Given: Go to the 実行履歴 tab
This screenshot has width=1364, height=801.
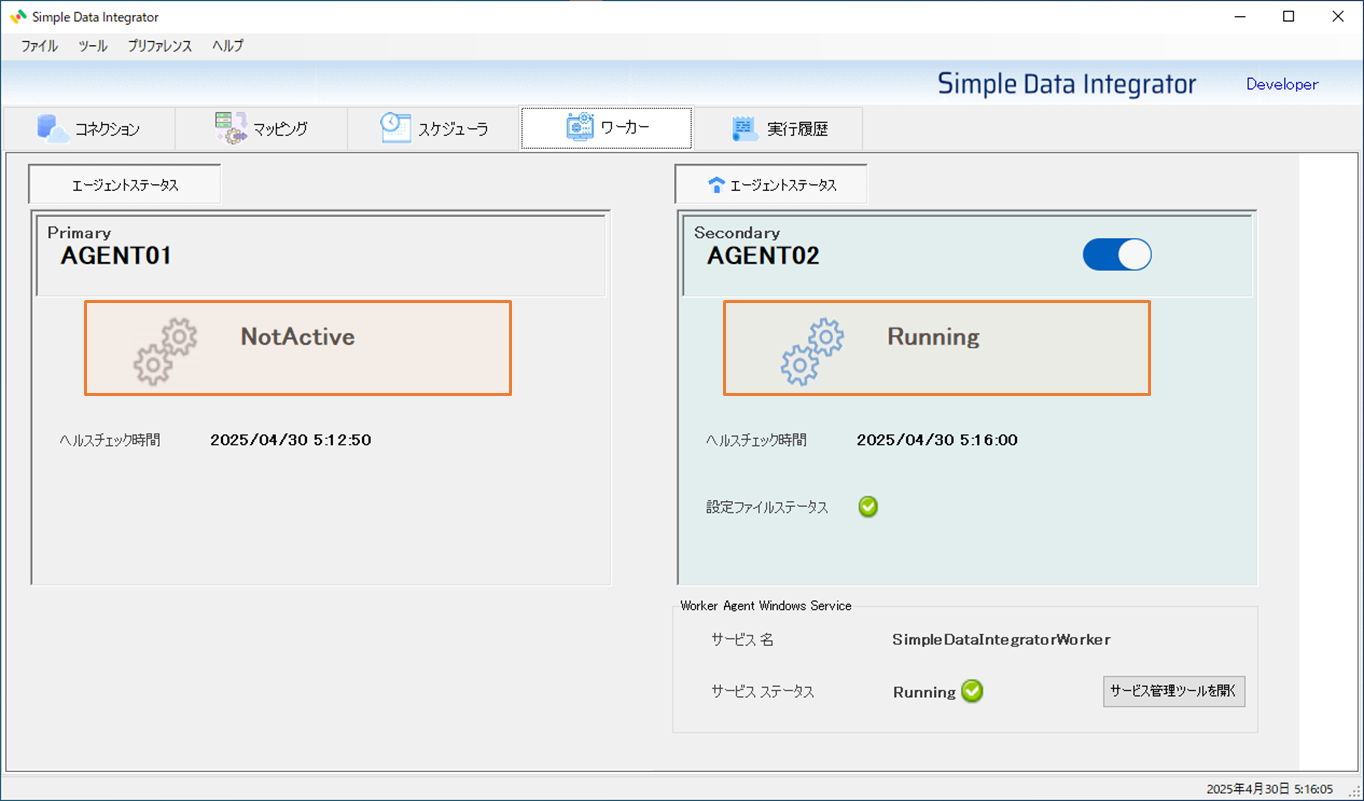Looking at the screenshot, I should click(778, 128).
